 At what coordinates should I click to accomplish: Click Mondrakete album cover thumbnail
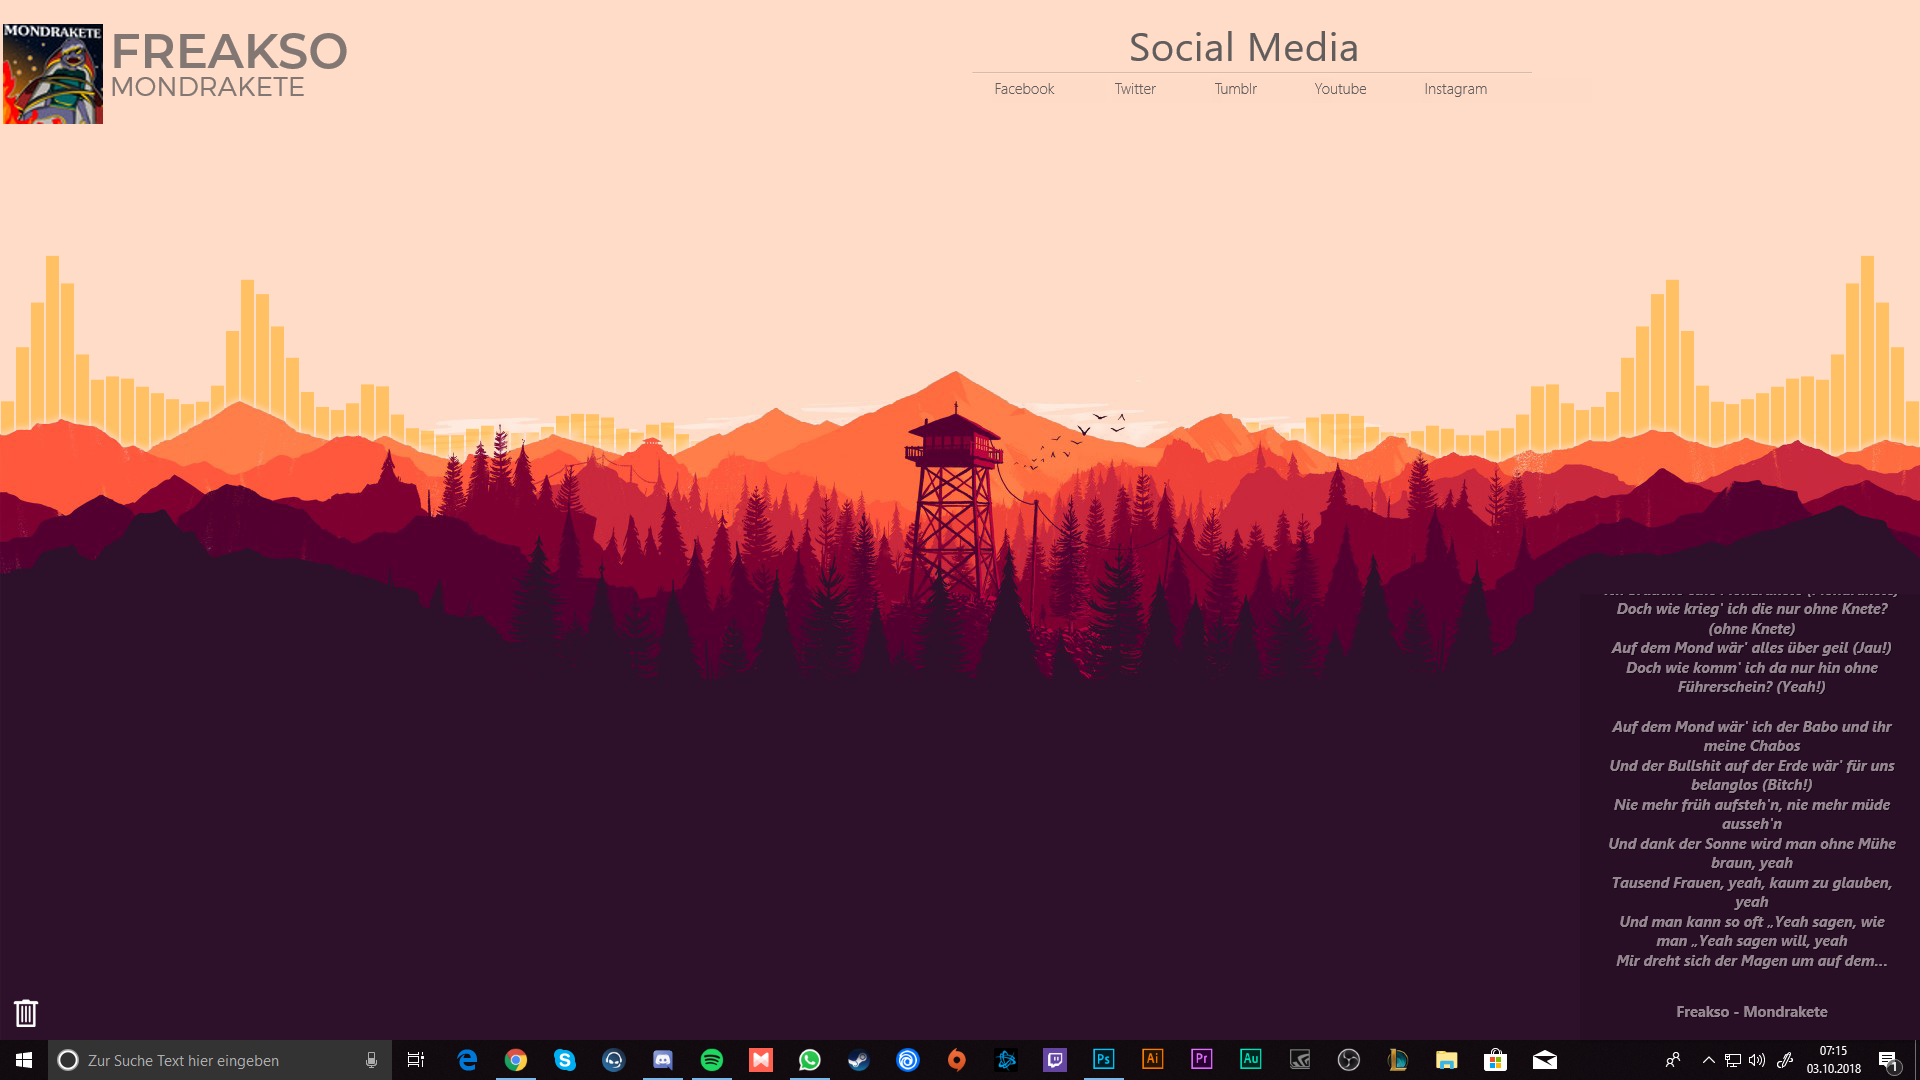53,74
